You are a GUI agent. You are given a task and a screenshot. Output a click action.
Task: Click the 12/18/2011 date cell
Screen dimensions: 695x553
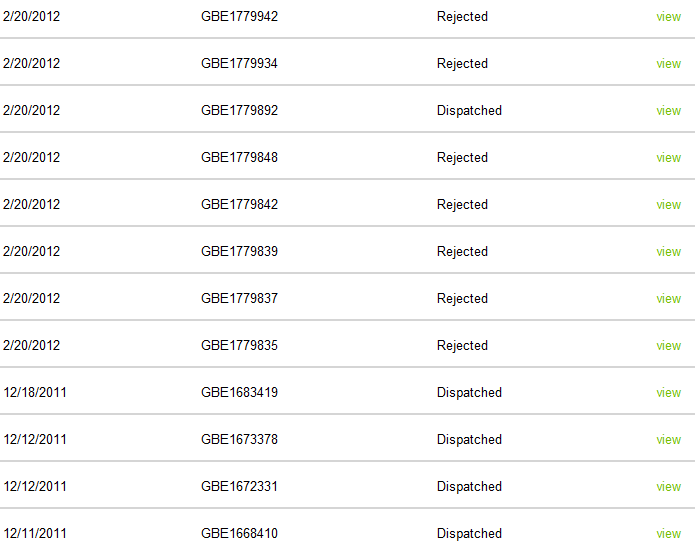click(x=35, y=392)
